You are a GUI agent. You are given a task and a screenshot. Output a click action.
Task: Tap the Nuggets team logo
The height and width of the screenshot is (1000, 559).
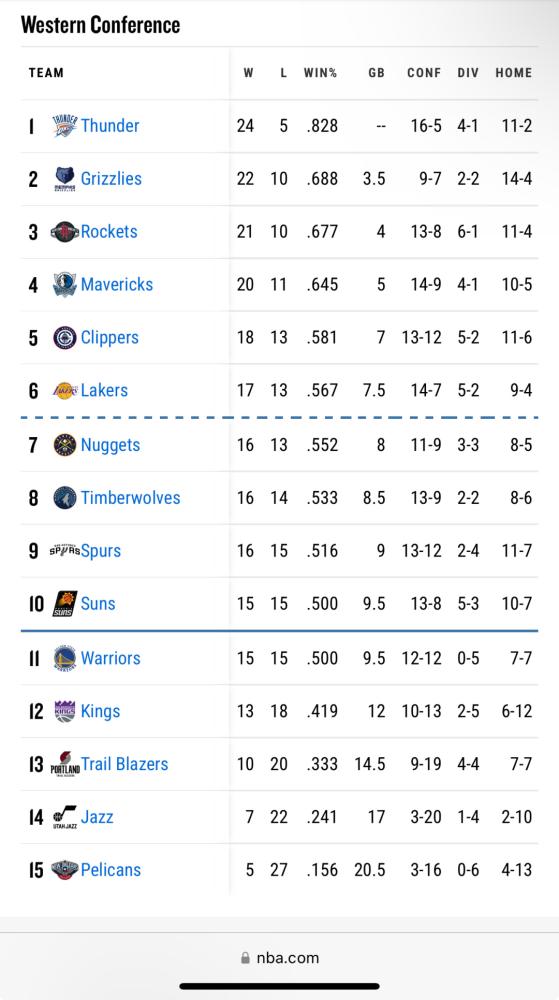65,445
